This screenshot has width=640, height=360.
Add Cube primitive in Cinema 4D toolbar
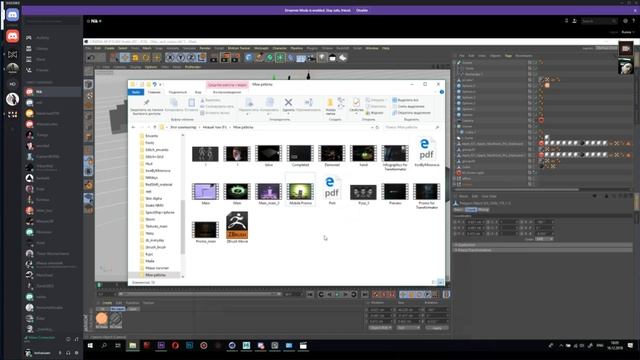[249, 58]
